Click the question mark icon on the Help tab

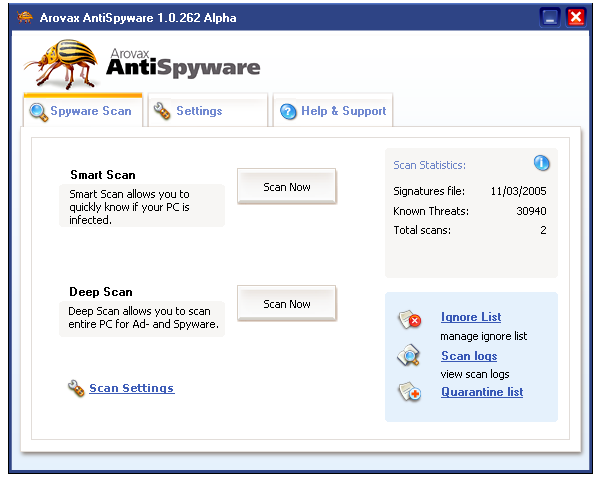pos(288,112)
